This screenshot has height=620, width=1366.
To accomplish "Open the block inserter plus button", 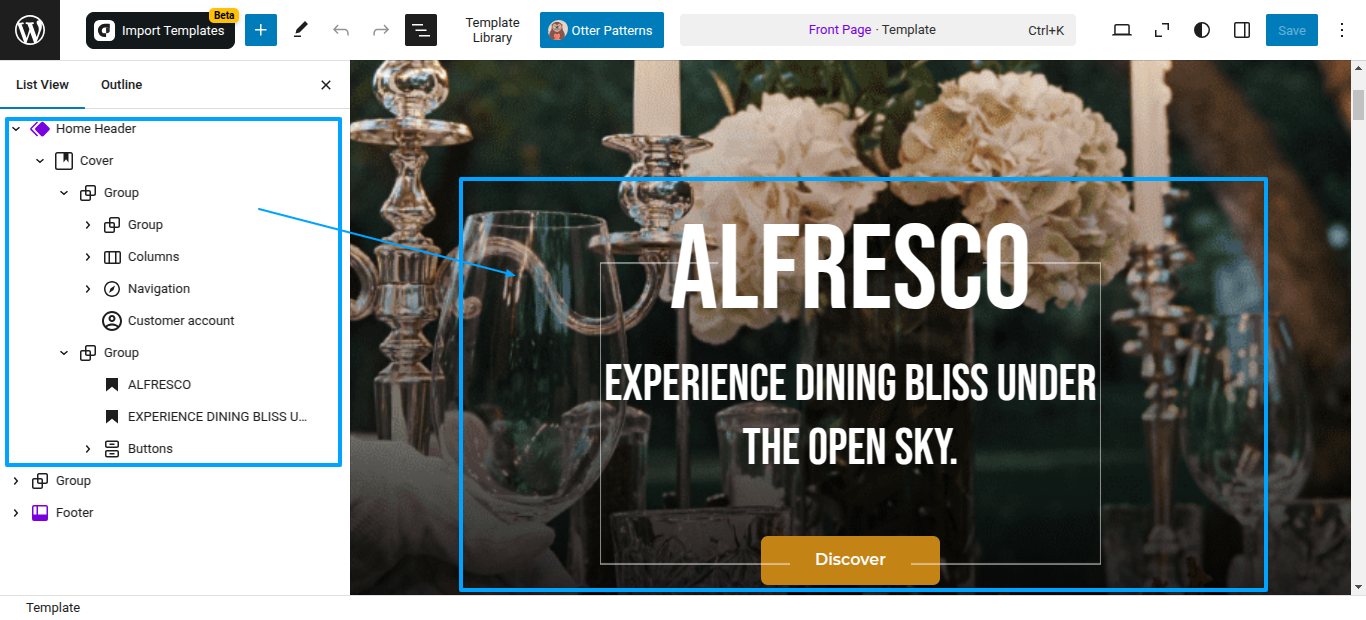I will (x=261, y=30).
